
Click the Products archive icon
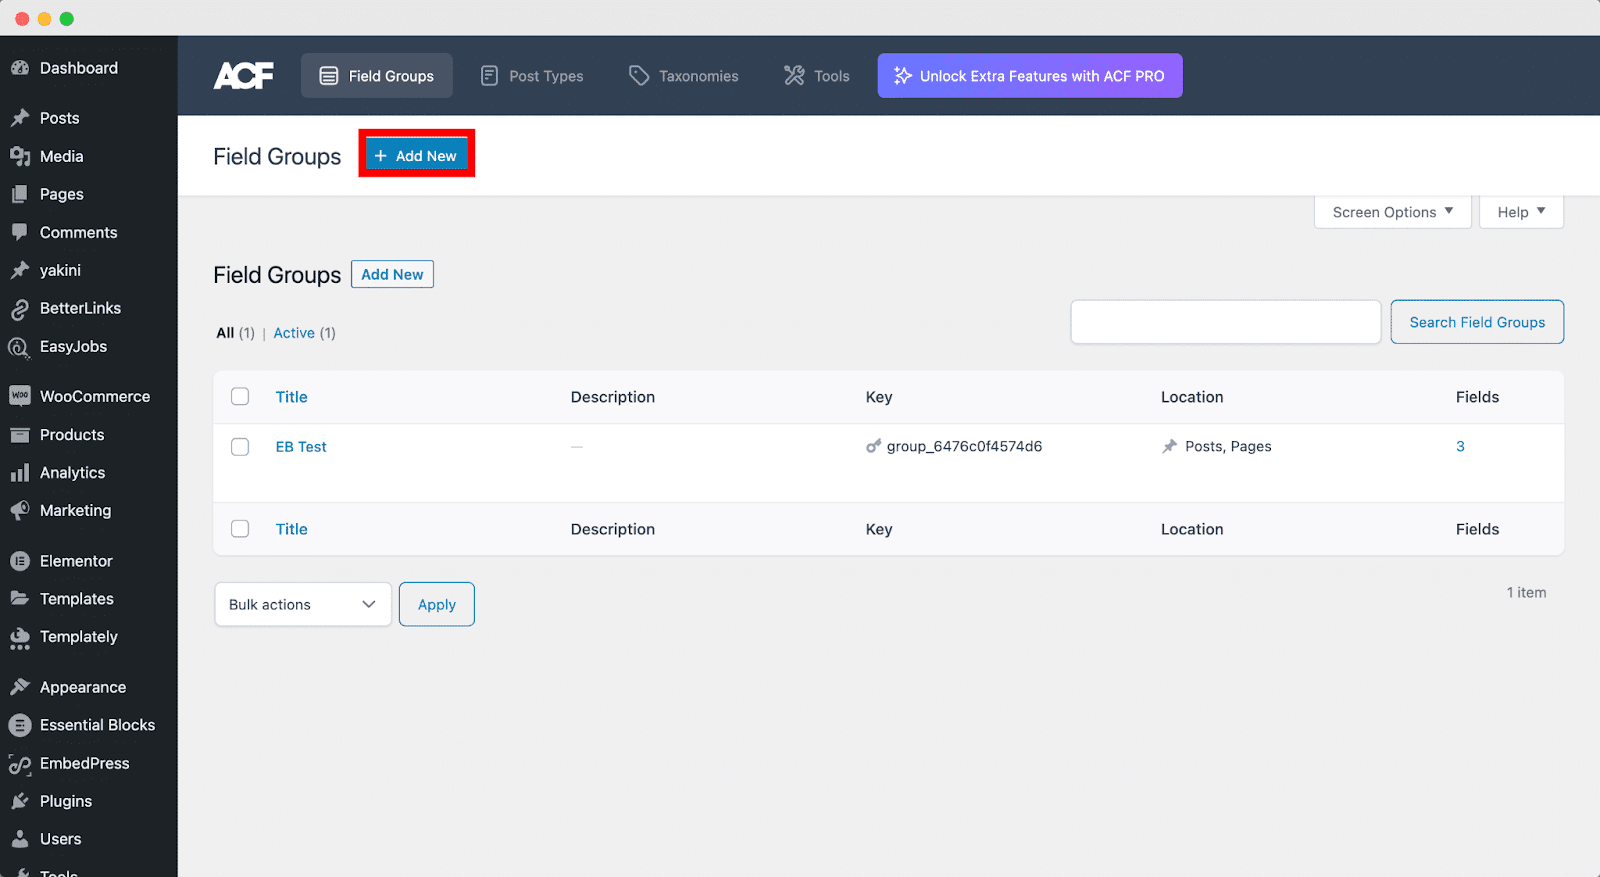pos(20,435)
